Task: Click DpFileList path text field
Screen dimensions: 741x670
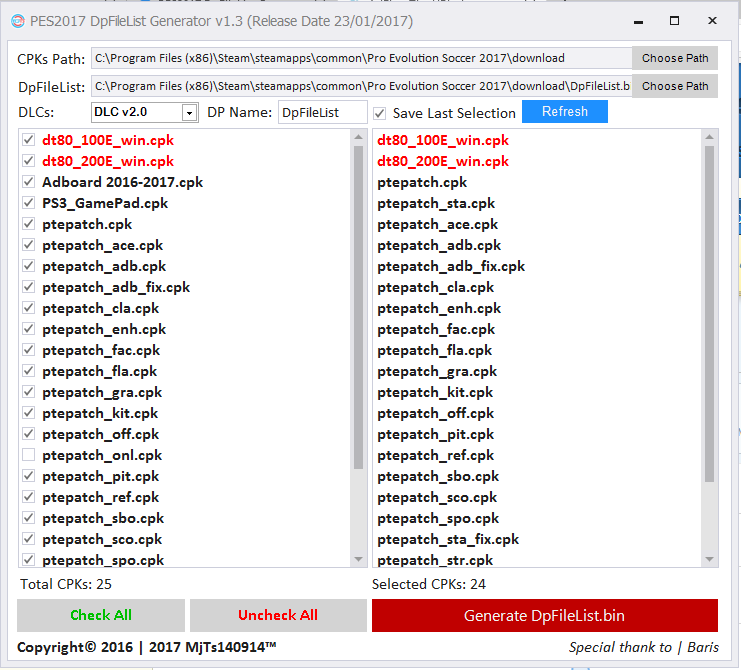Action: [362, 86]
